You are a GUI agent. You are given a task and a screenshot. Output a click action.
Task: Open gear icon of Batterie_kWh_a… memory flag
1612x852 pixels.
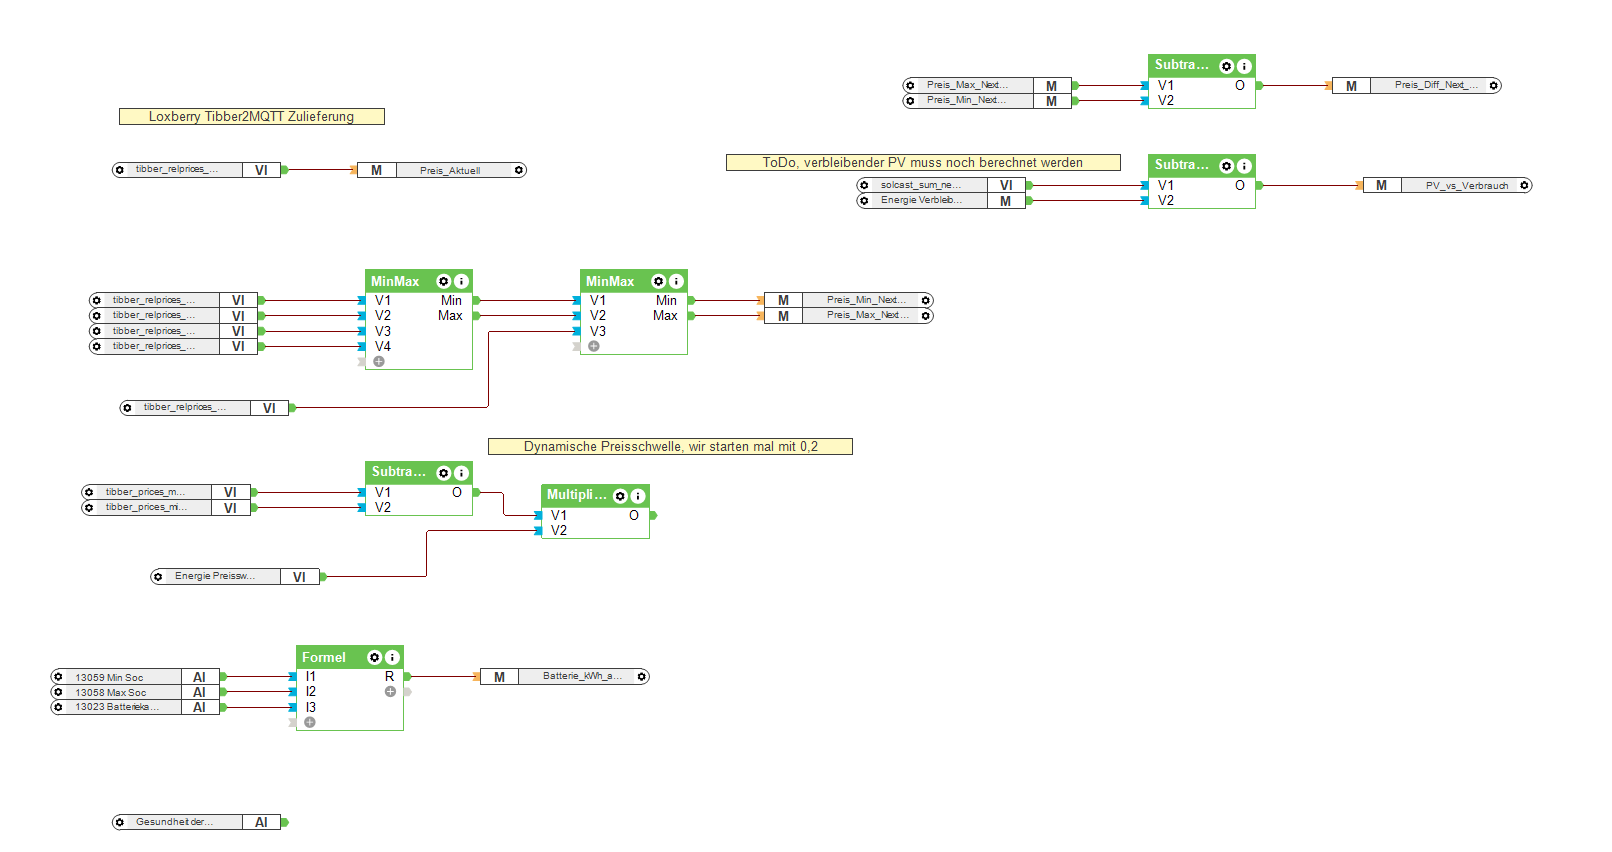coord(642,677)
